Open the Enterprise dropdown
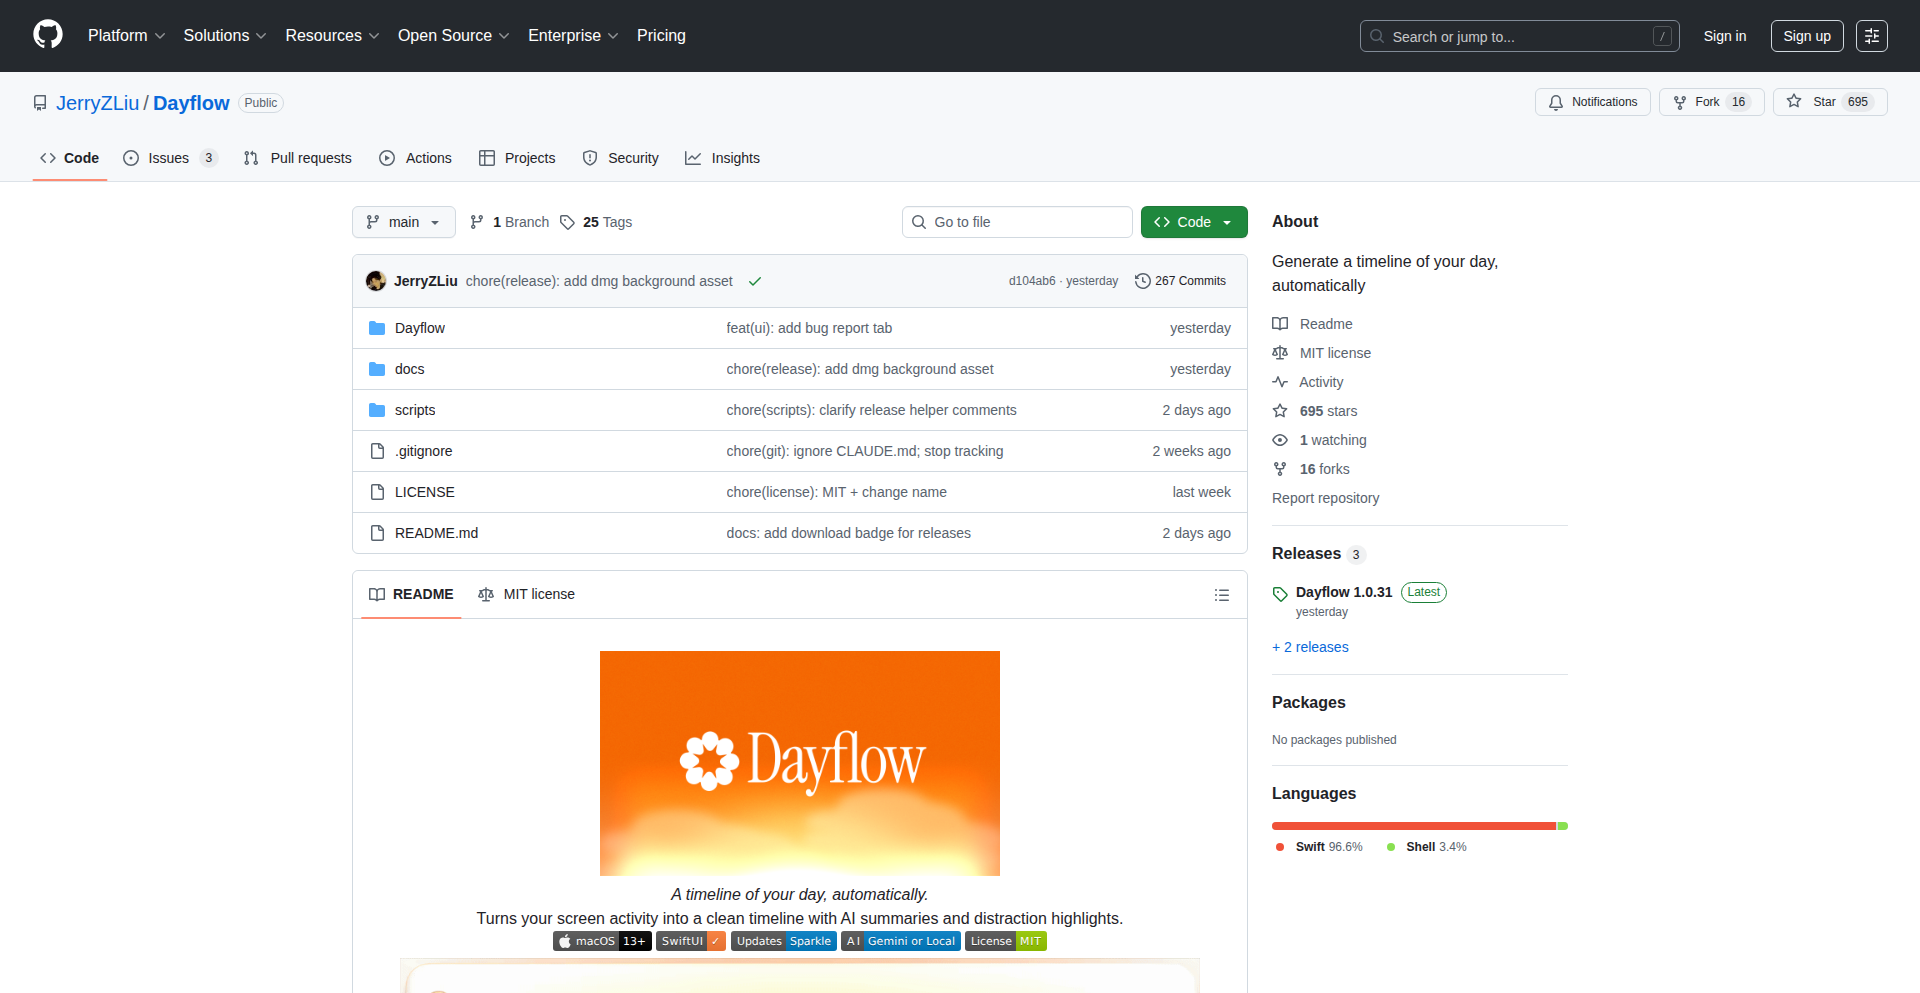Screen dimensions: 1920x993 click(x=573, y=36)
